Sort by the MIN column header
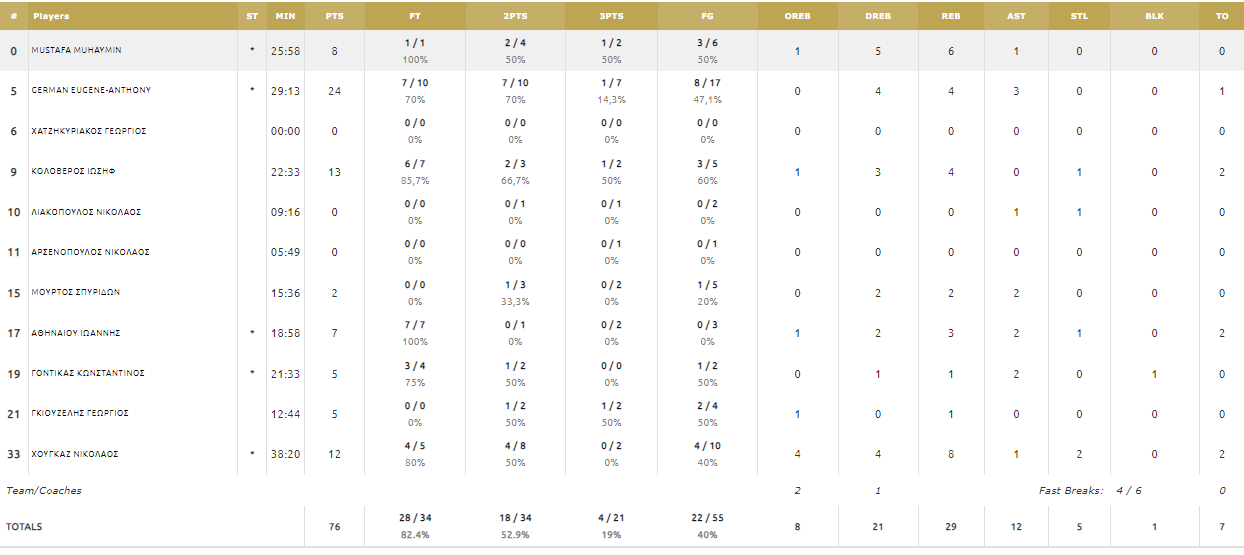 pyautogui.click(x=285, y=16)
